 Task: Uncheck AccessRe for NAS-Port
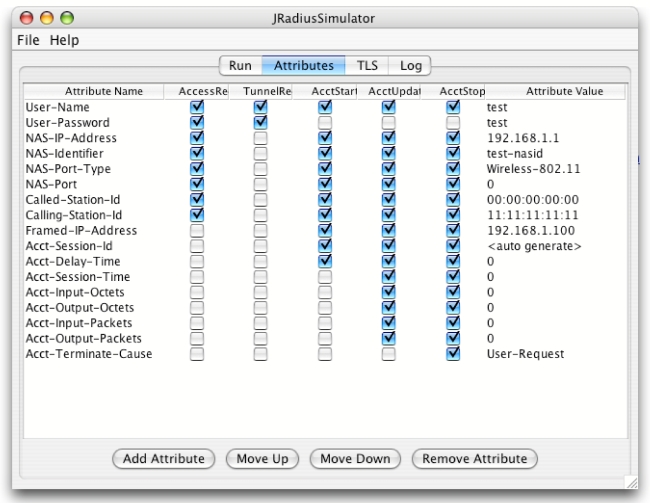(197, 184)
